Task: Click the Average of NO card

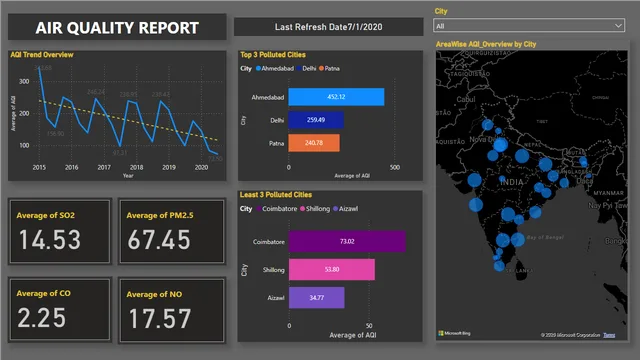Action: pos(172,310)
